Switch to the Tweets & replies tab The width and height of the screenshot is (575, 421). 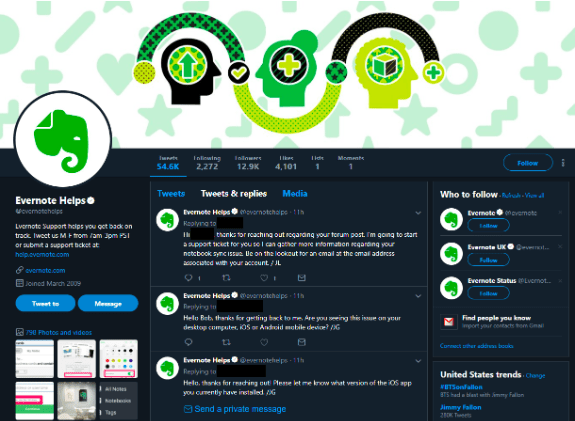point(234,194)
